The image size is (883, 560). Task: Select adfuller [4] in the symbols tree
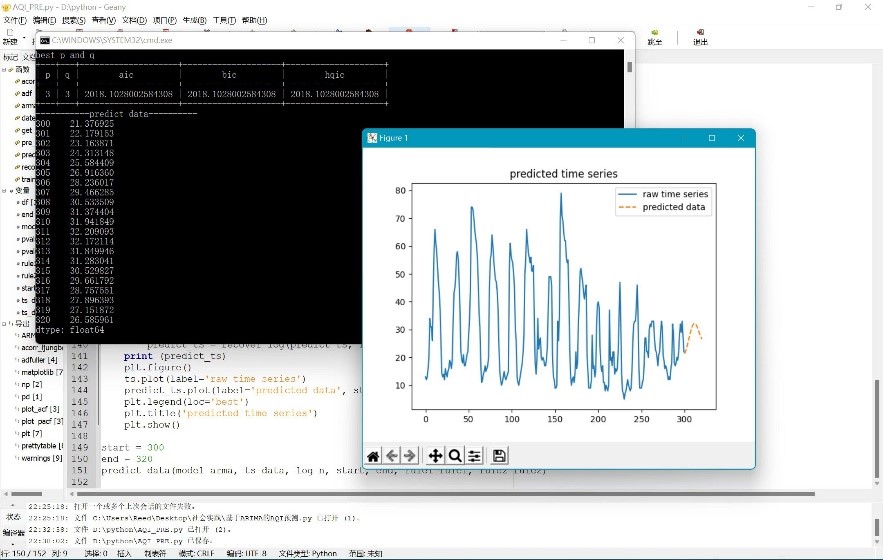(39, 360)
